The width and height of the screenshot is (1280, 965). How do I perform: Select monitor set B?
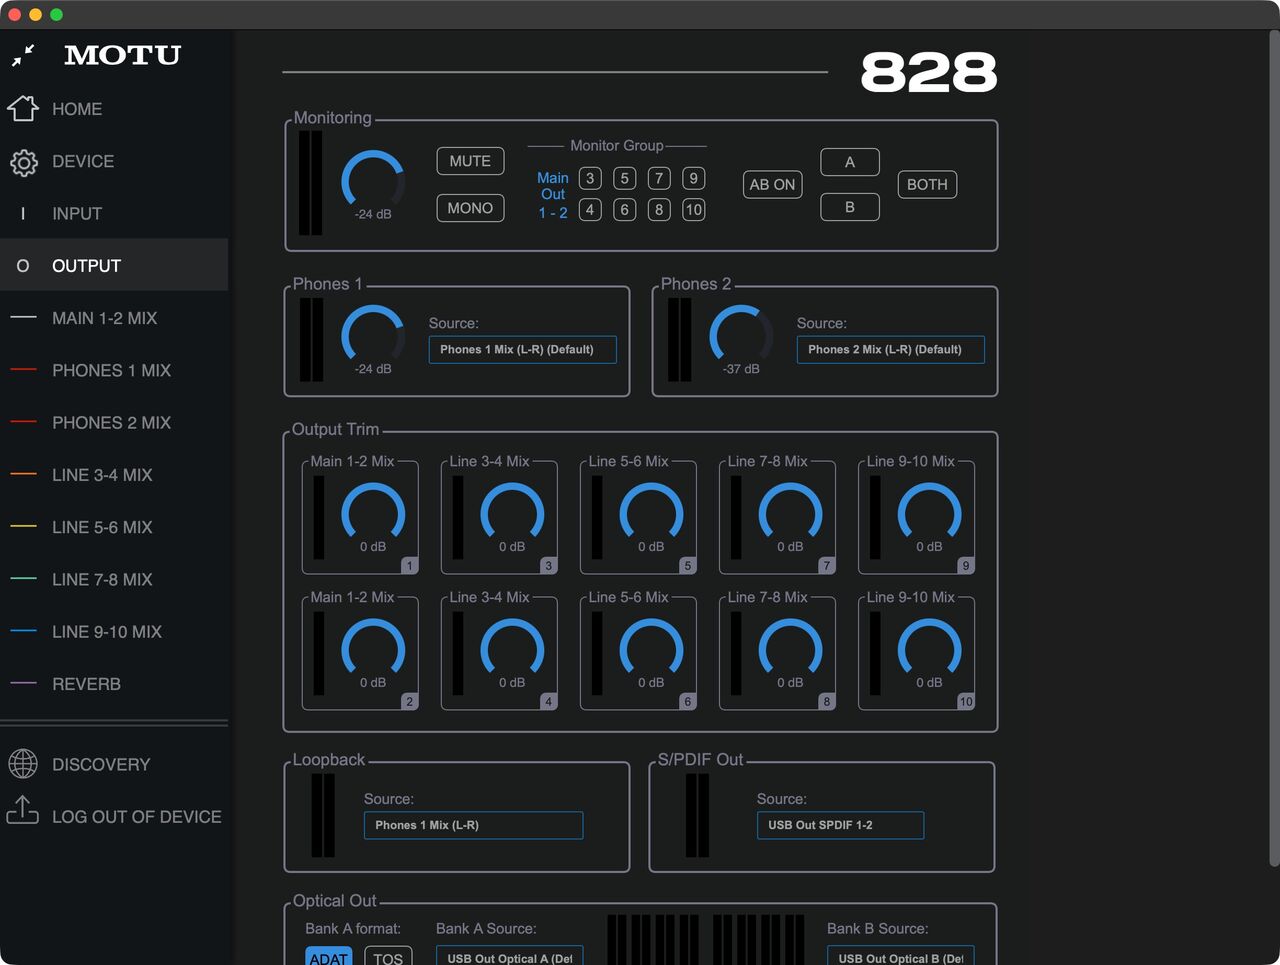click(850, 207)
